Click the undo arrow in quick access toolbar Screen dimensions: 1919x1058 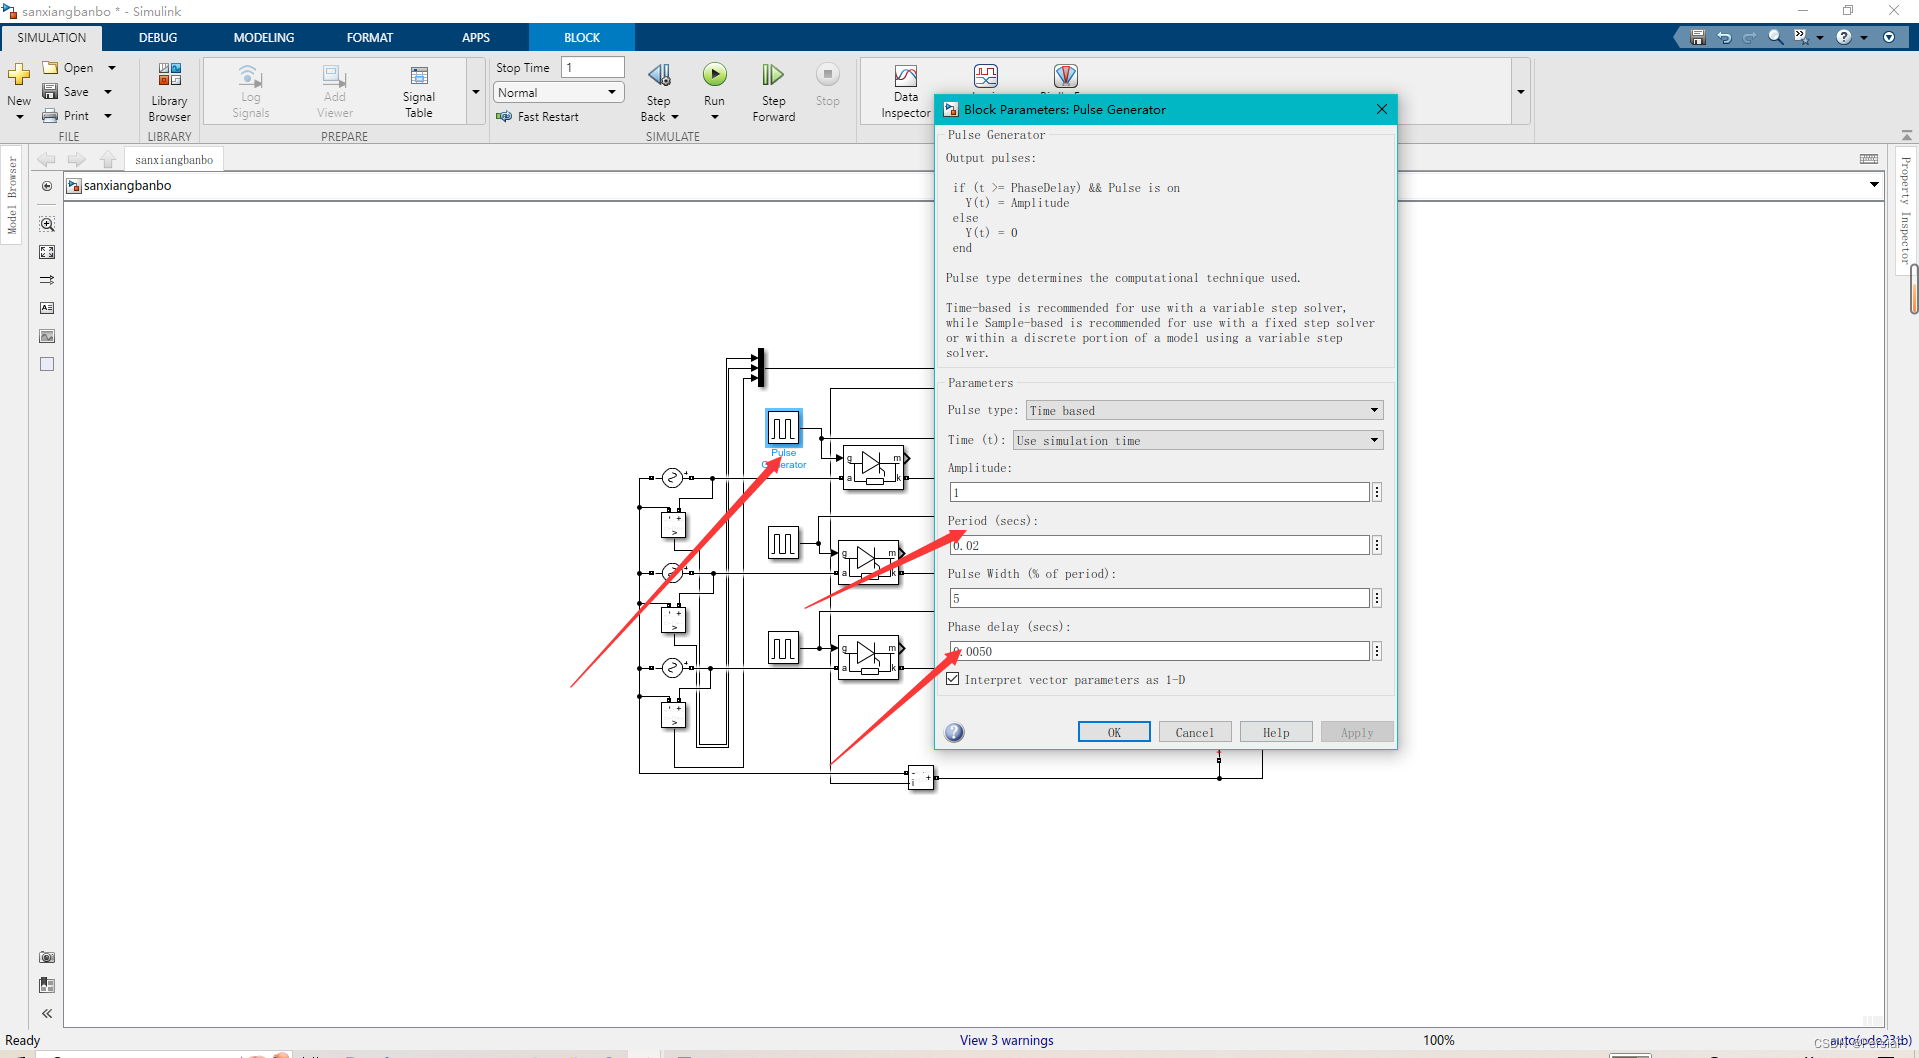[x=1724, y=37]
